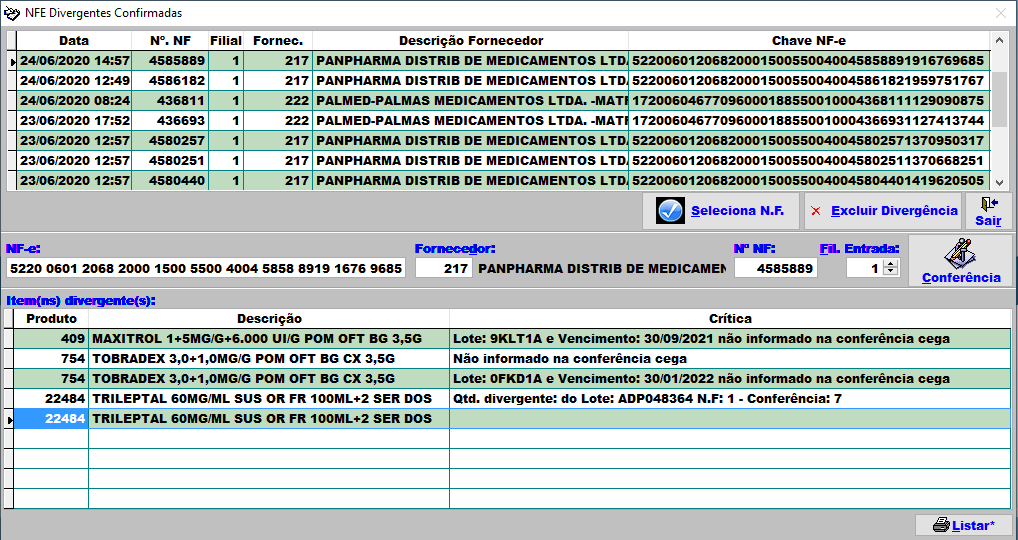Viewport: 1018px width, 540px height.
Task: Close the NFE Divergentes Confirmadas window
Action: pos(1000,13)
